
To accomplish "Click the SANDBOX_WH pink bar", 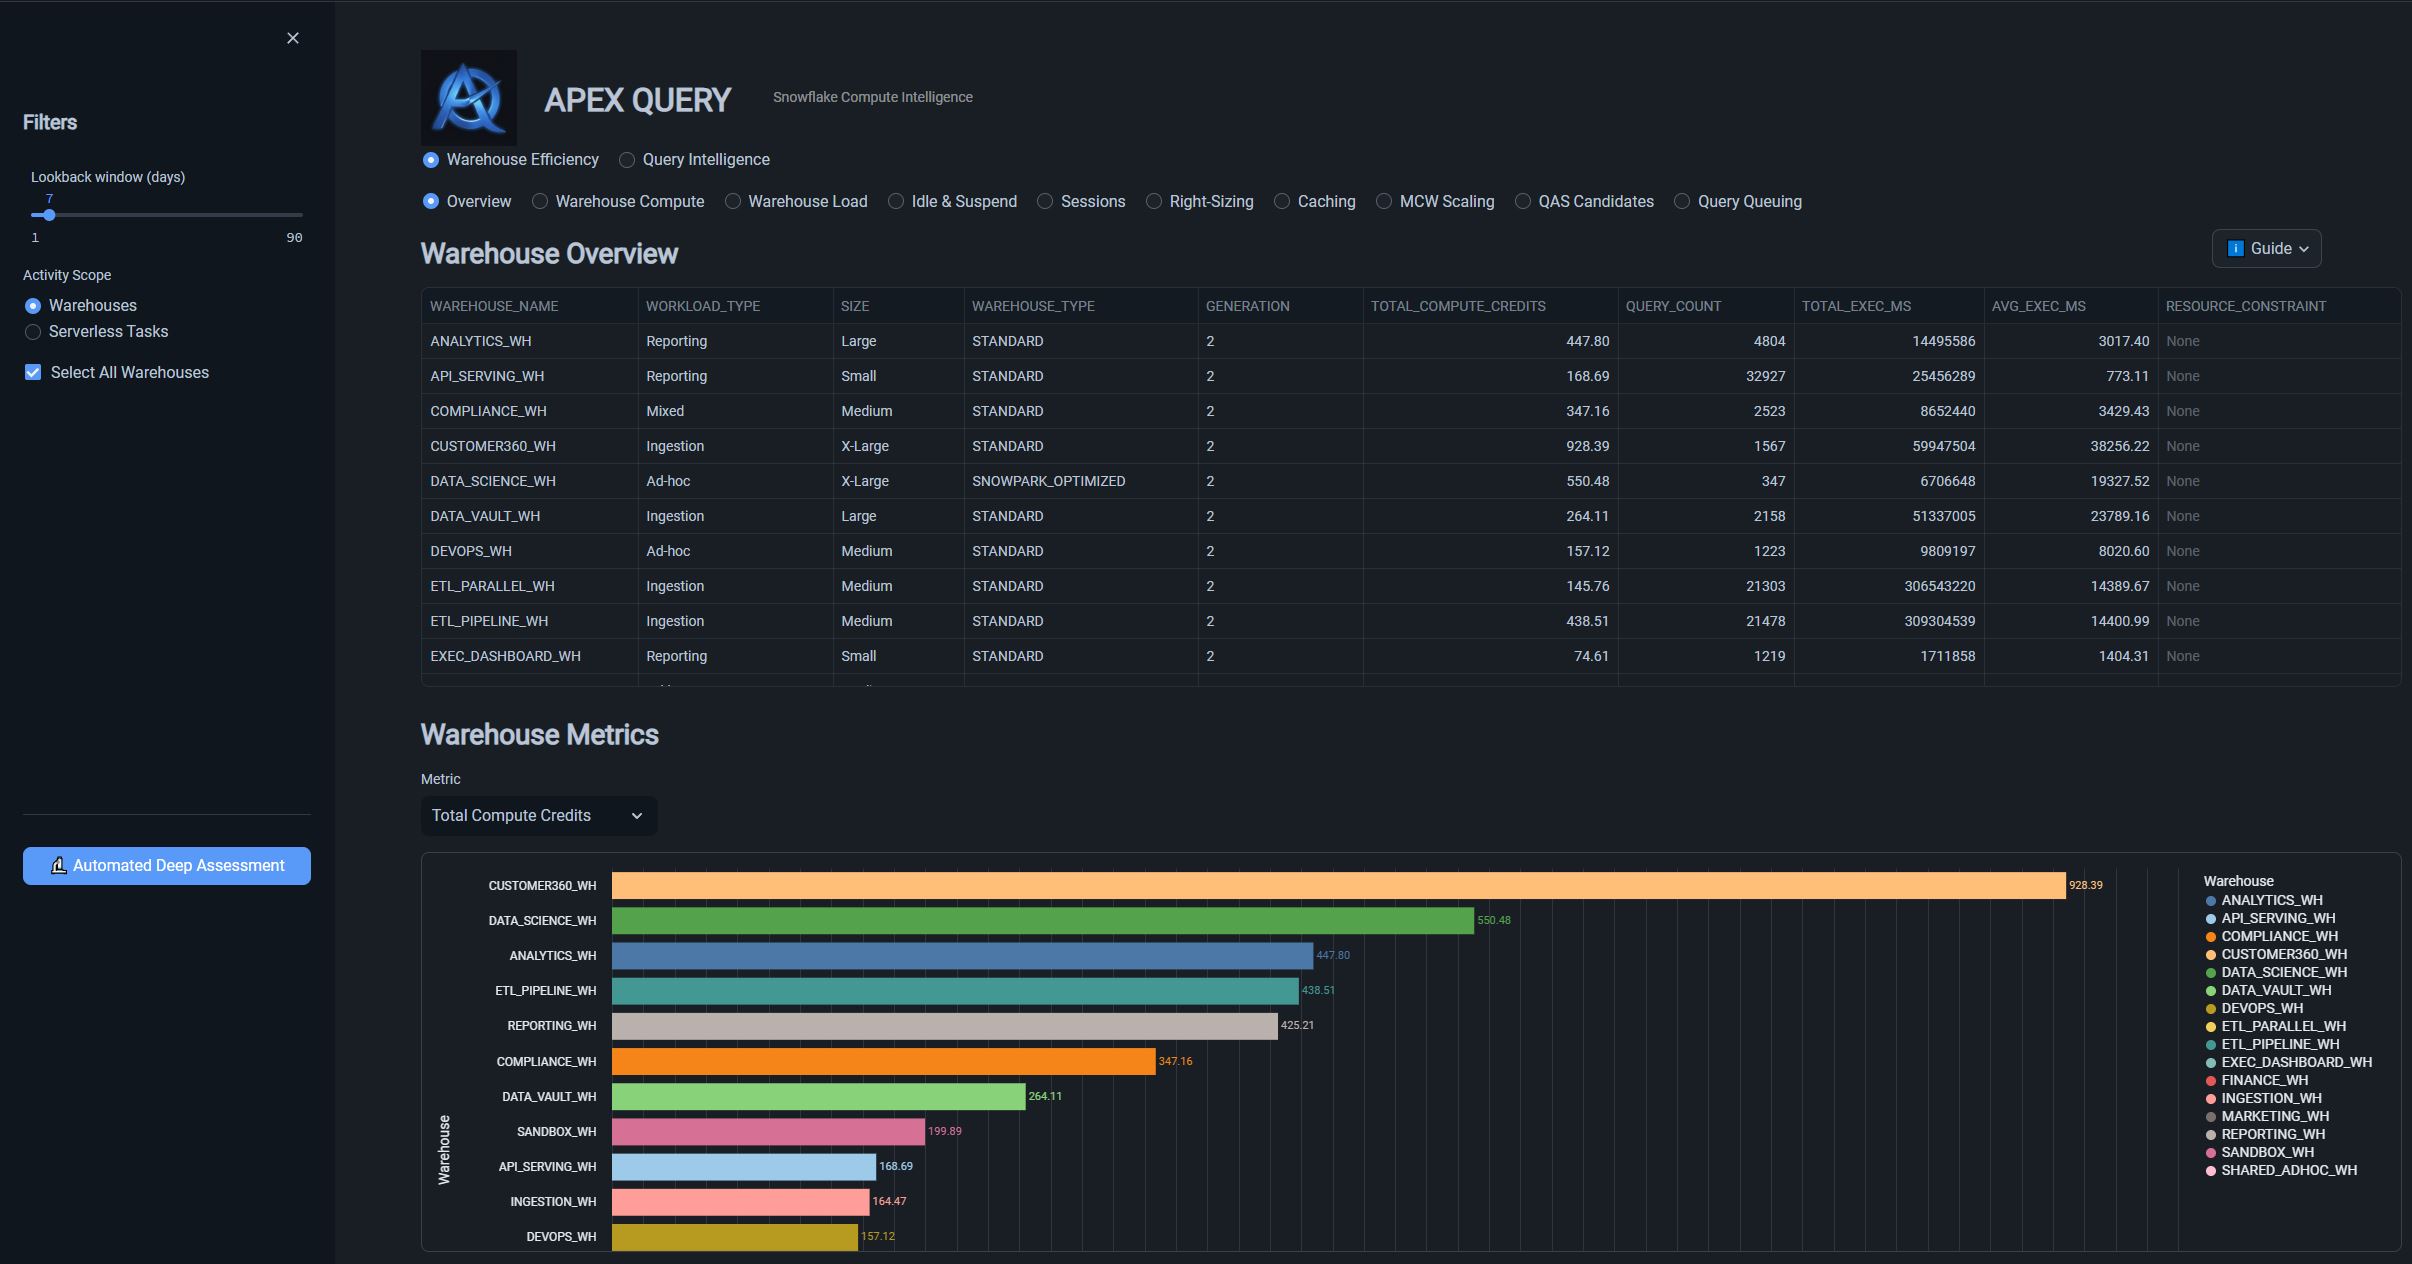I will pos(768,1132).
